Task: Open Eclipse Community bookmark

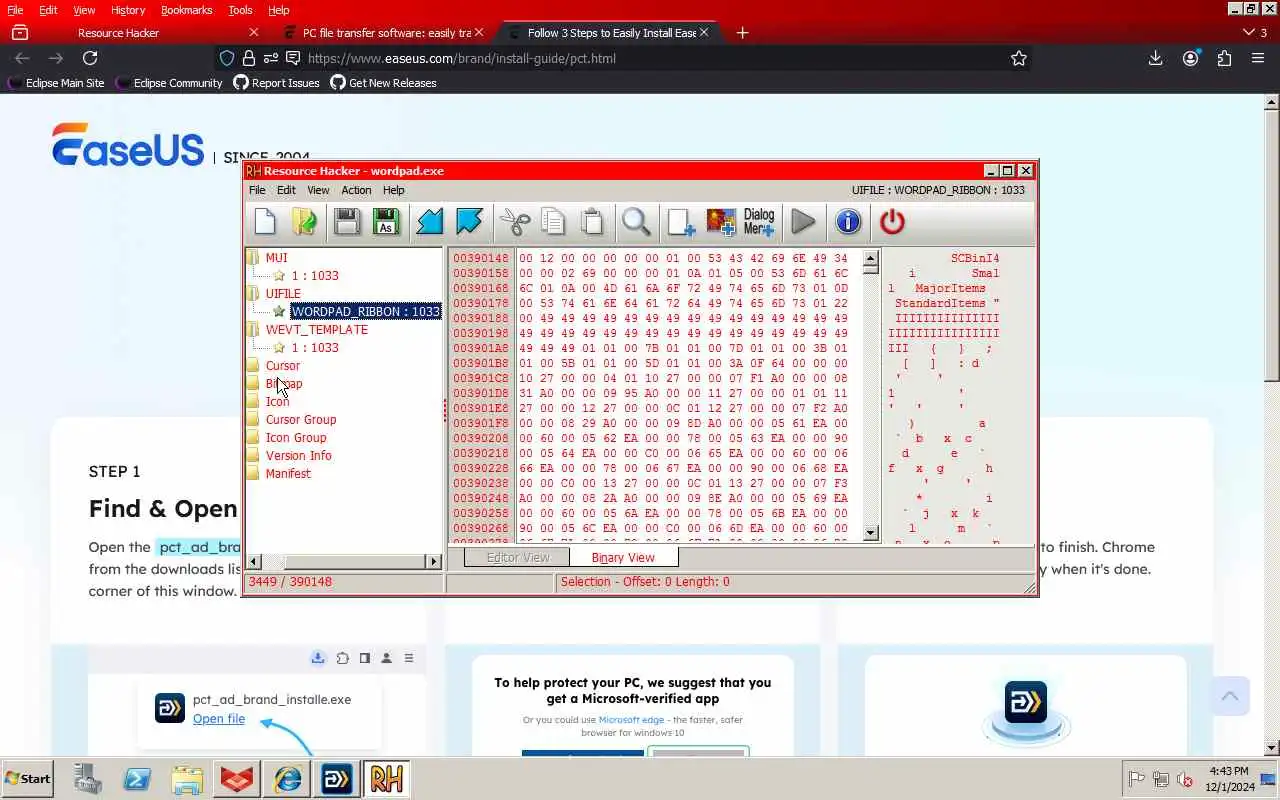Action: 169,83
